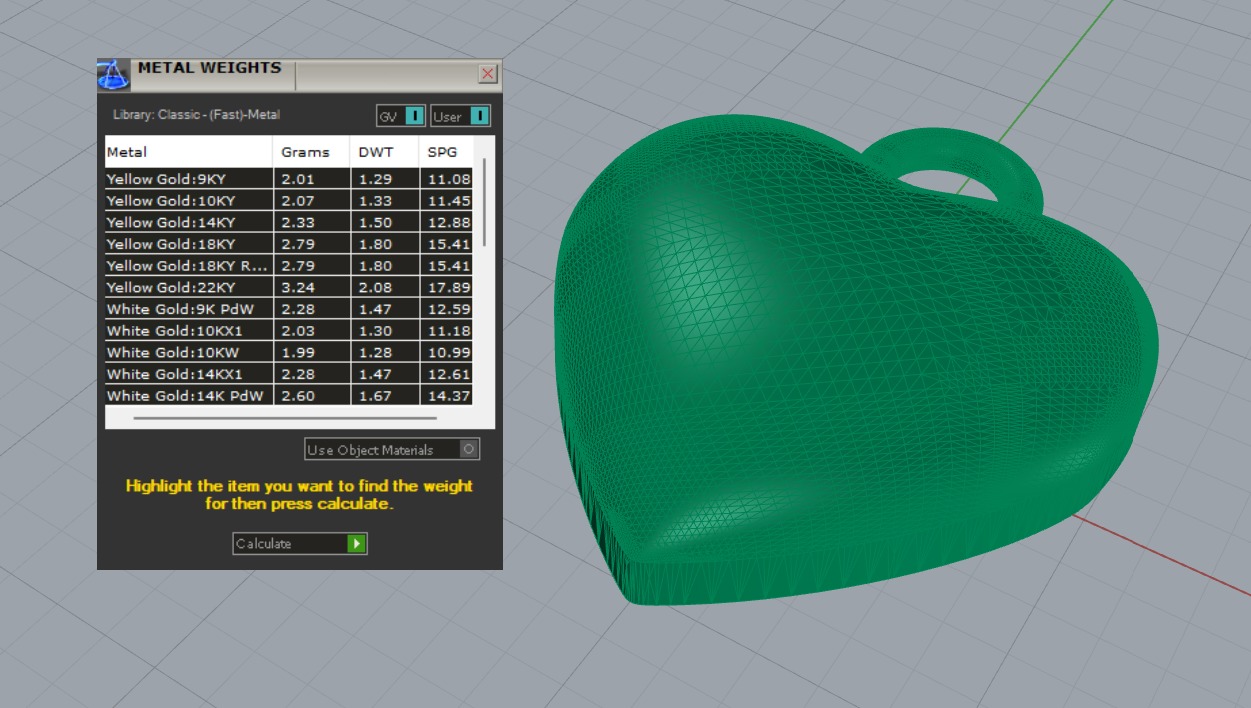
Task: Sort by the Metal column header
Action: click(189, 152)
